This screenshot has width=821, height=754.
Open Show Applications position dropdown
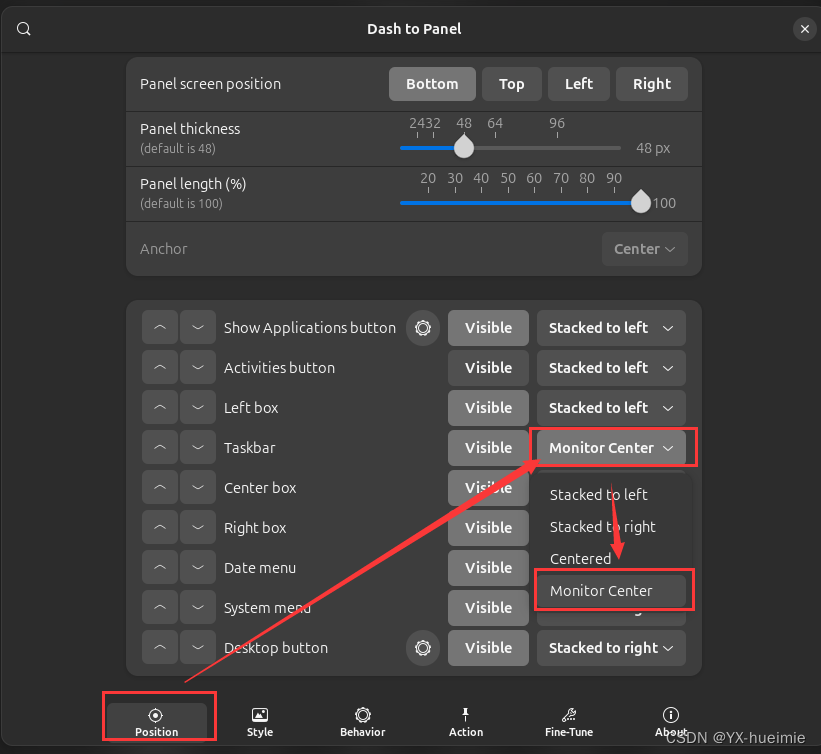pos(611,328)
